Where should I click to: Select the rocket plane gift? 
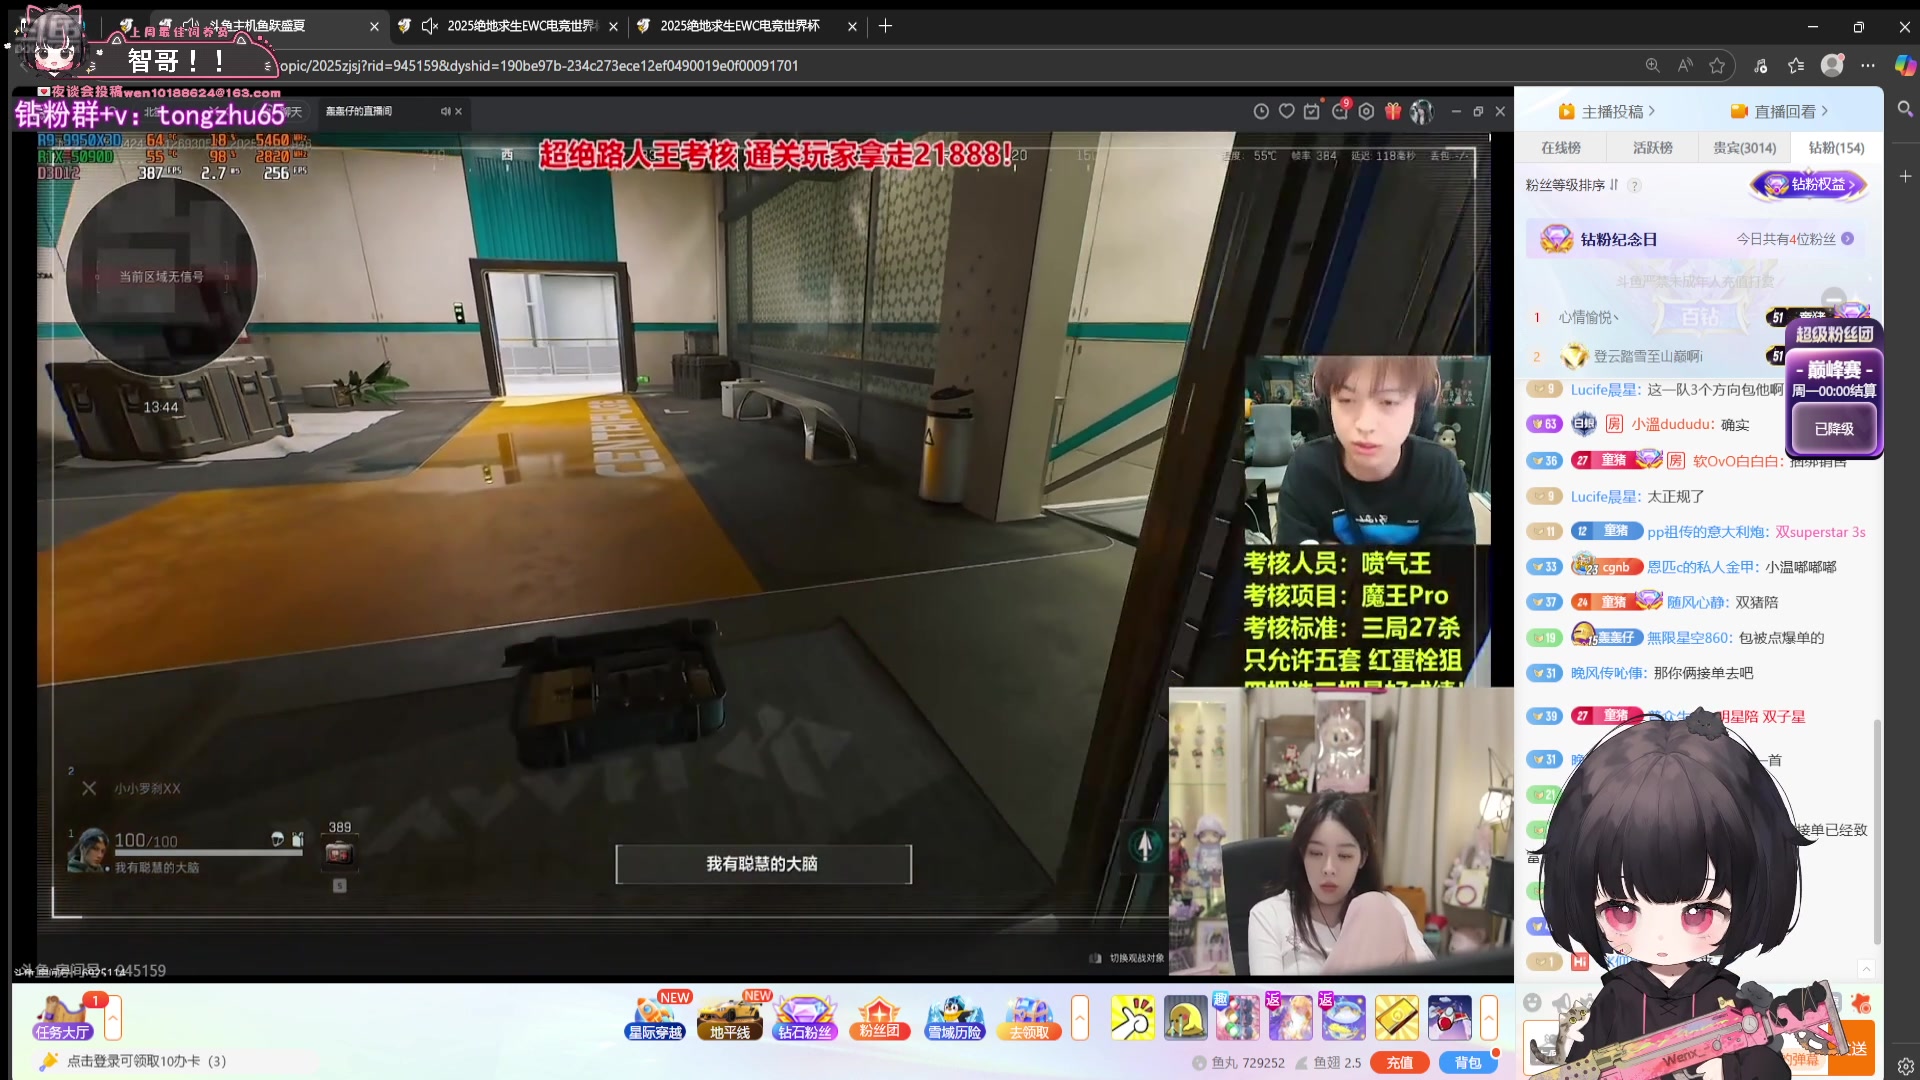coord(1450,1018)
